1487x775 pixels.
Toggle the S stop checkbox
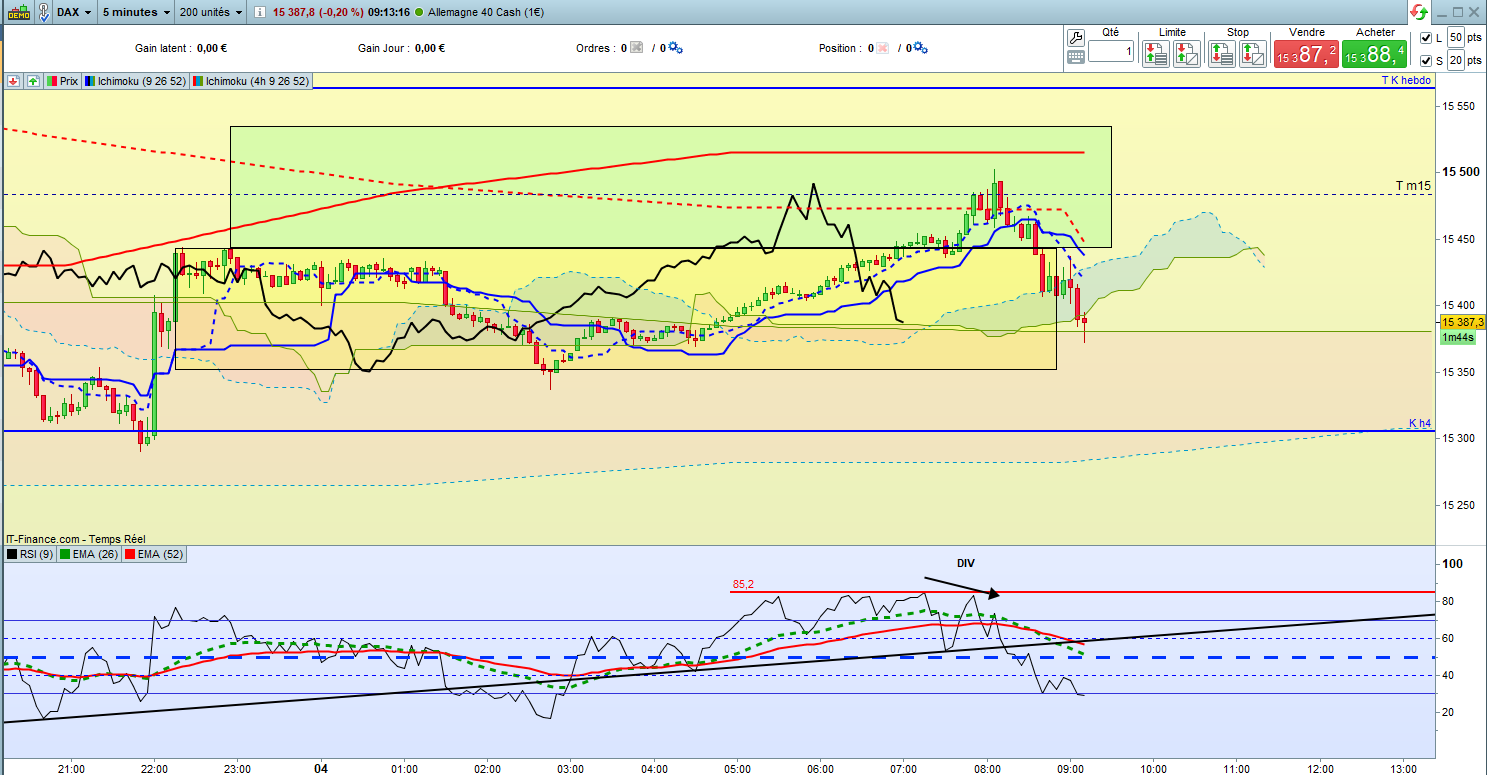tap(1425, 61)
